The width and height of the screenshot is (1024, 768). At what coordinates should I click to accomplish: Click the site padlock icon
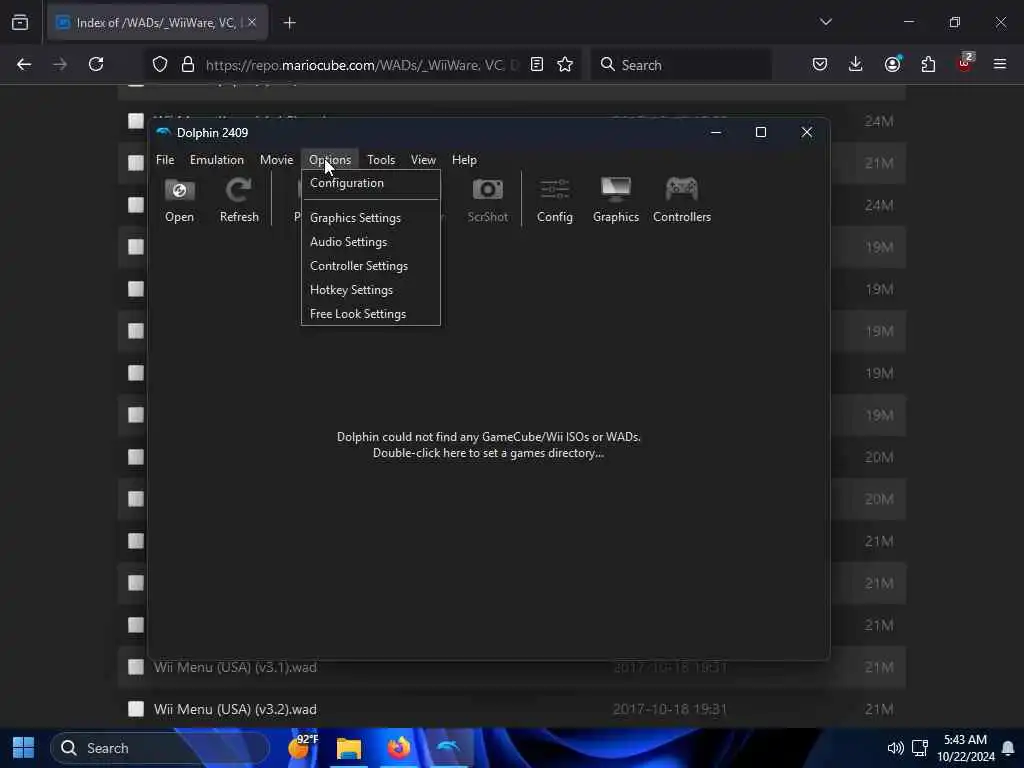(188, 64)
